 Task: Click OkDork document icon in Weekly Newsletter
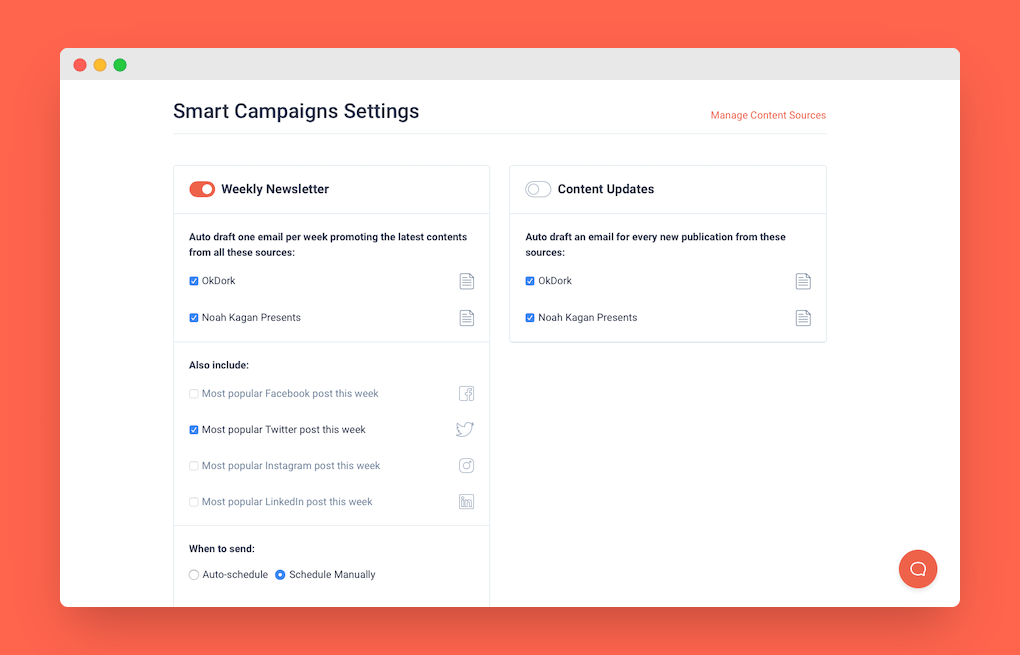pyautogui.click(x=466, y=282)
